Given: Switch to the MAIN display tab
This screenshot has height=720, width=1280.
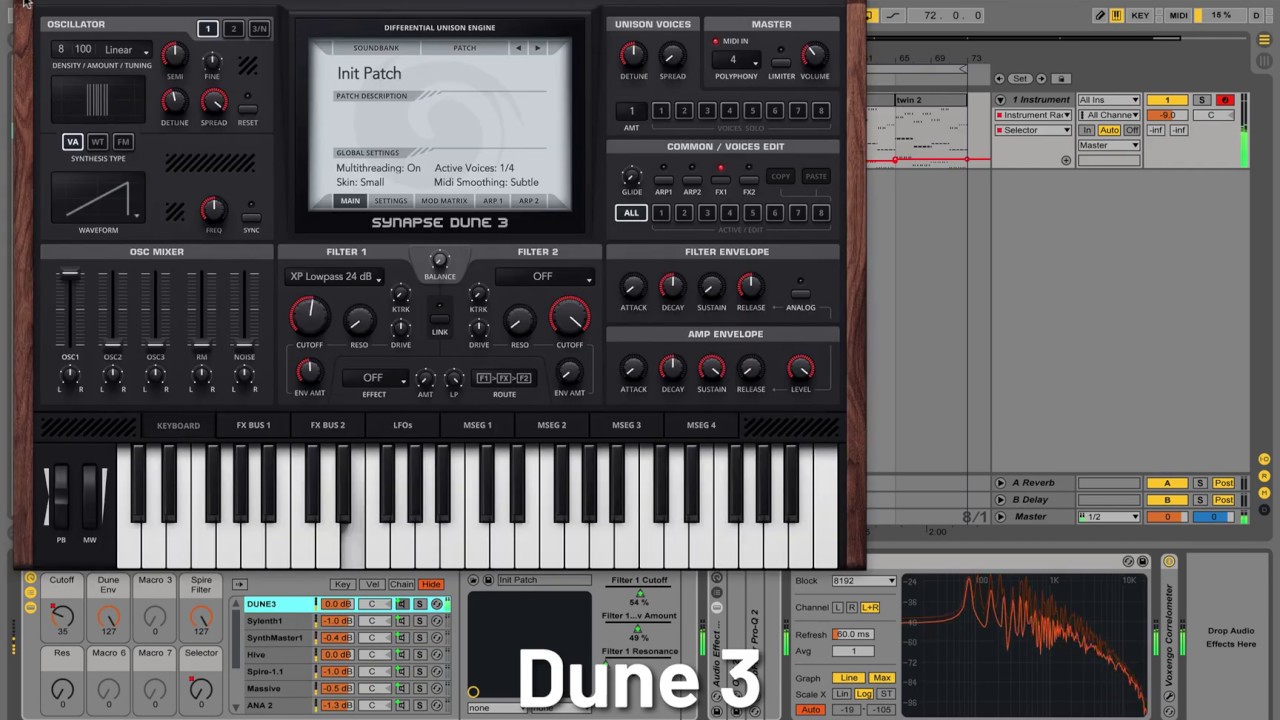Looking at the screenshot, I should point(350,201).
